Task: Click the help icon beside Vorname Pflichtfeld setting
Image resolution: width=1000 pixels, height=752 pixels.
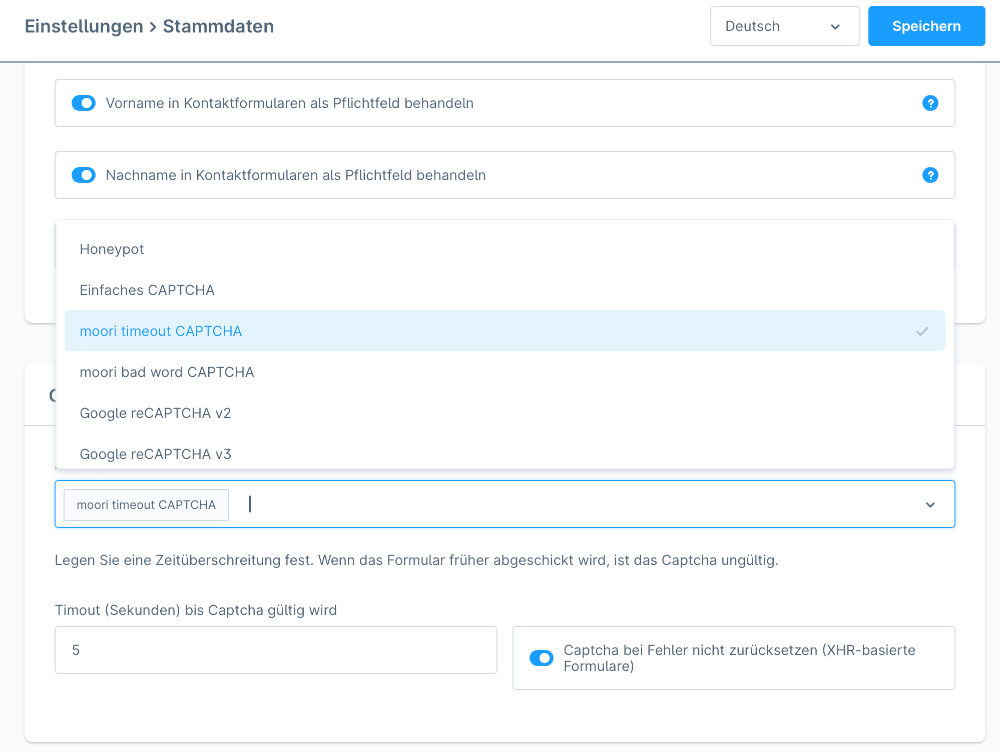Action: pyautogui.click(x=930, y=102)
